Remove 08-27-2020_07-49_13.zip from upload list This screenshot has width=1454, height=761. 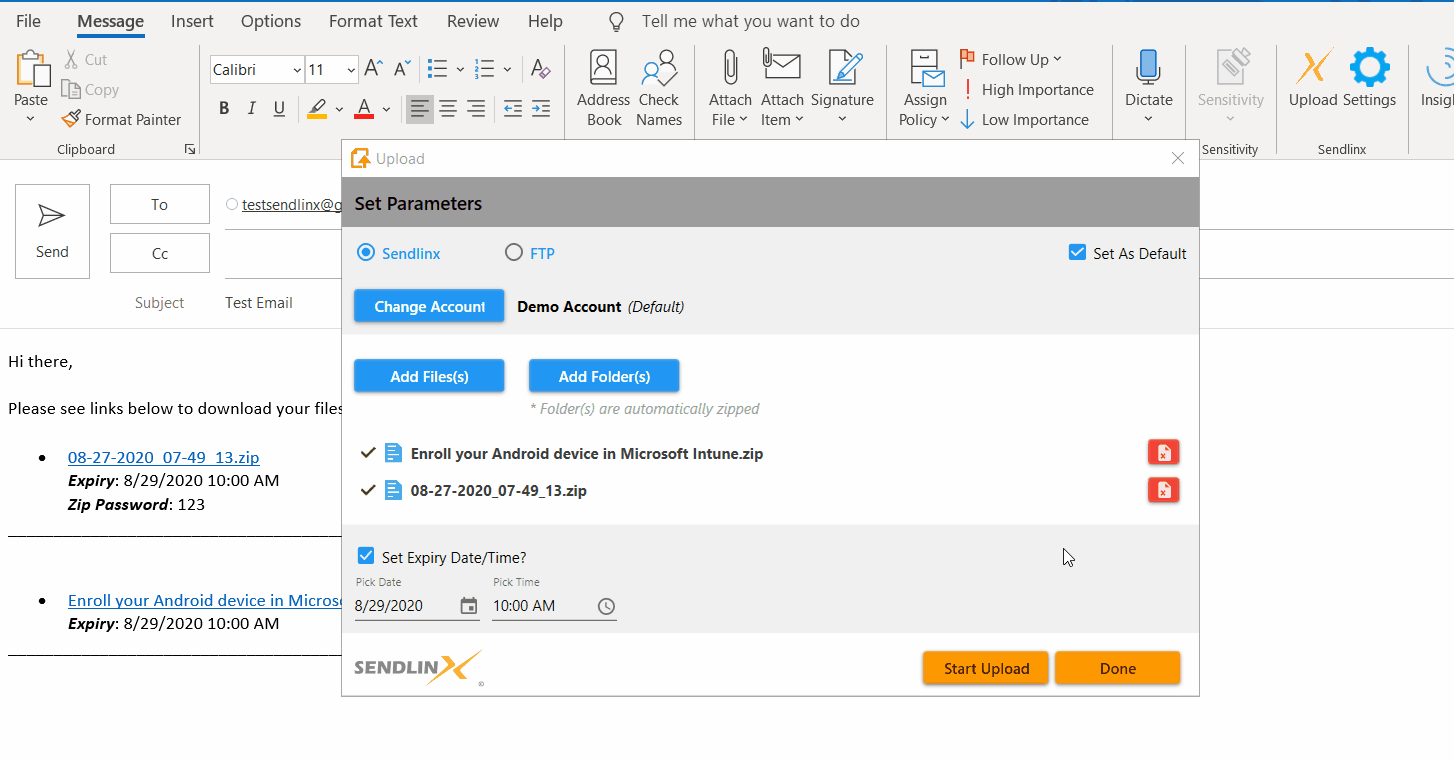(1163, 490)
